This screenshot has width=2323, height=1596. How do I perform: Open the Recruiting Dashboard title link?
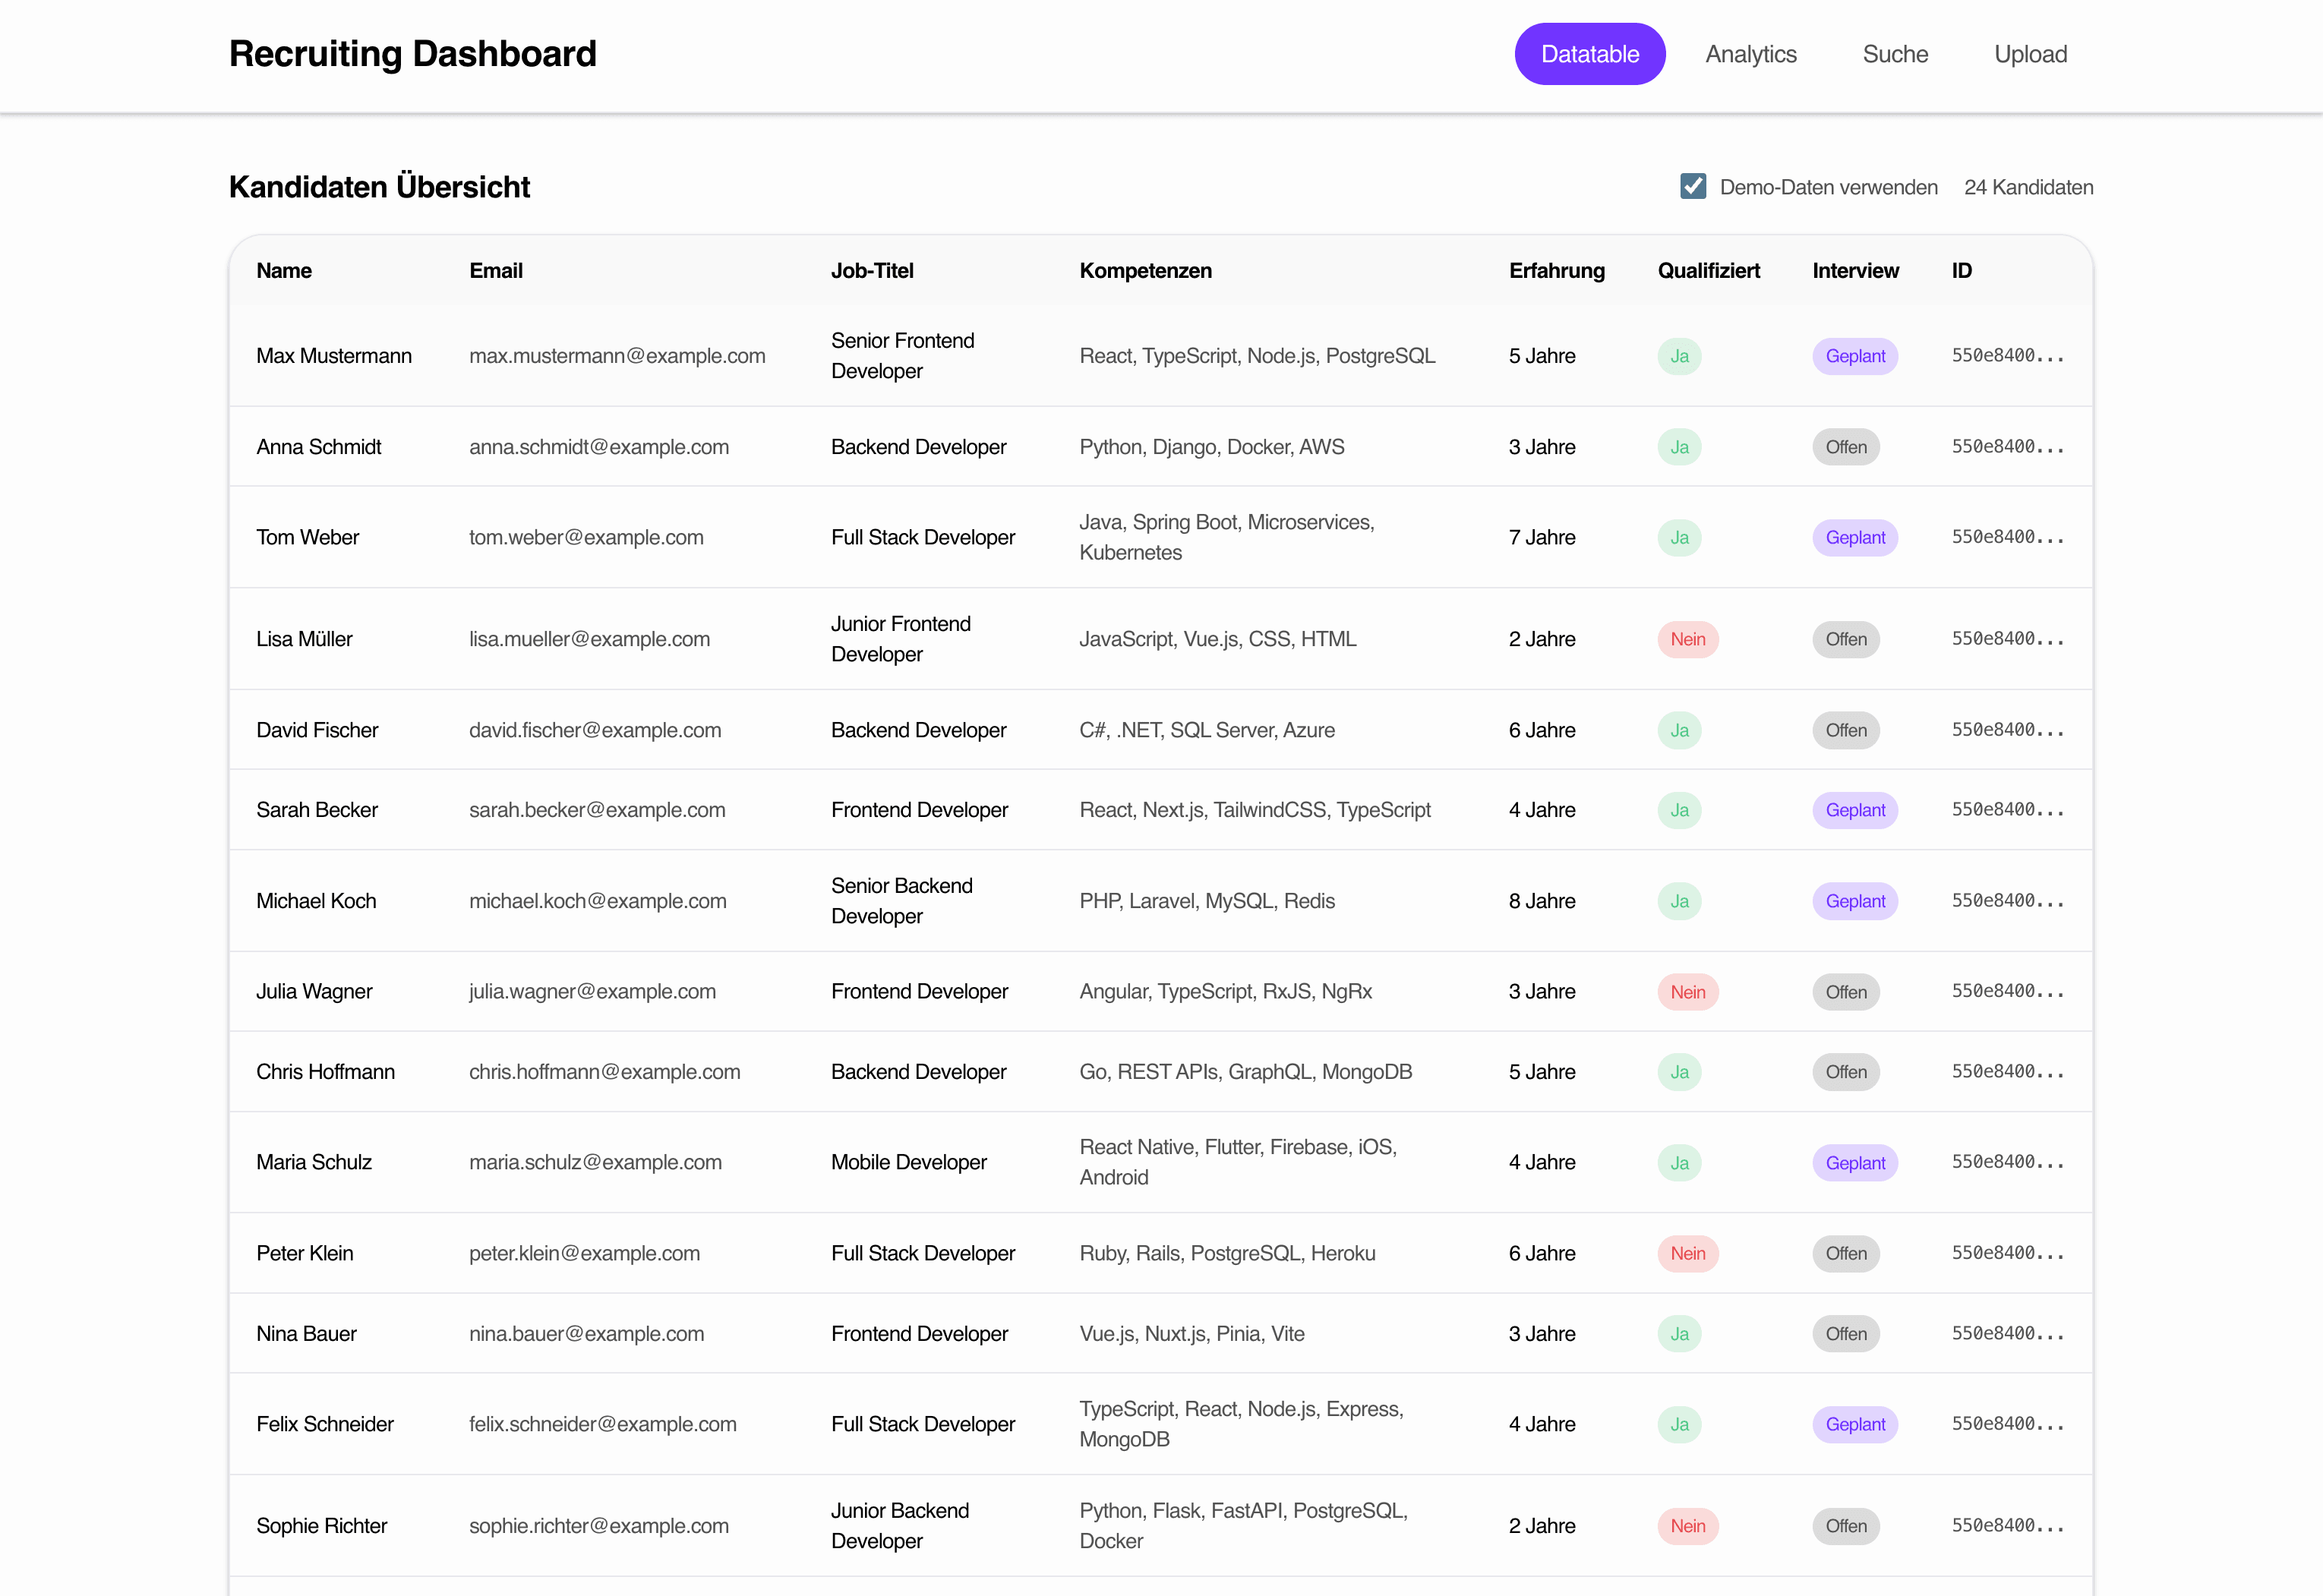[412, 53]
